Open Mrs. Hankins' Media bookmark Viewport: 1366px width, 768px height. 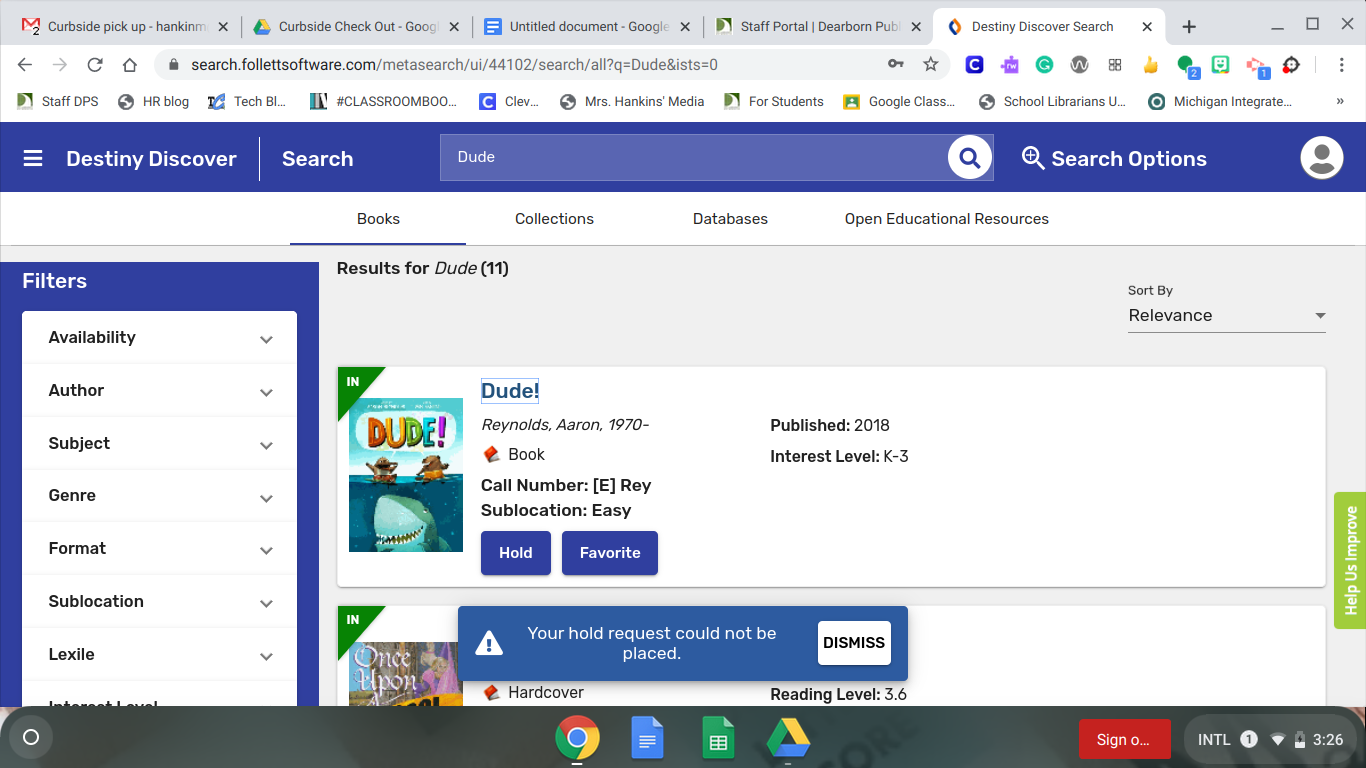632,101
